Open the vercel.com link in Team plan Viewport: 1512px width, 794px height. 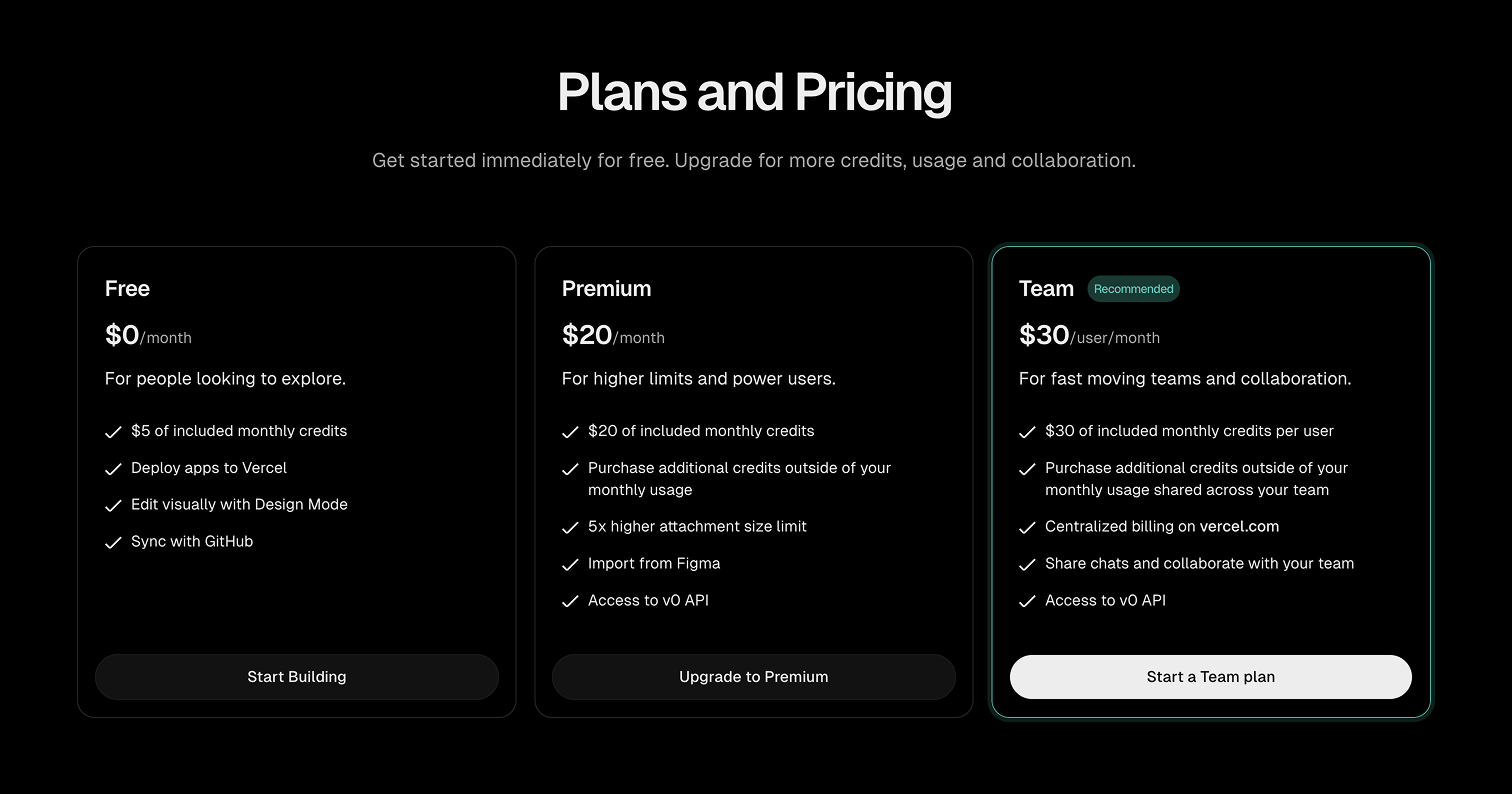click(x=1239, y=527)
